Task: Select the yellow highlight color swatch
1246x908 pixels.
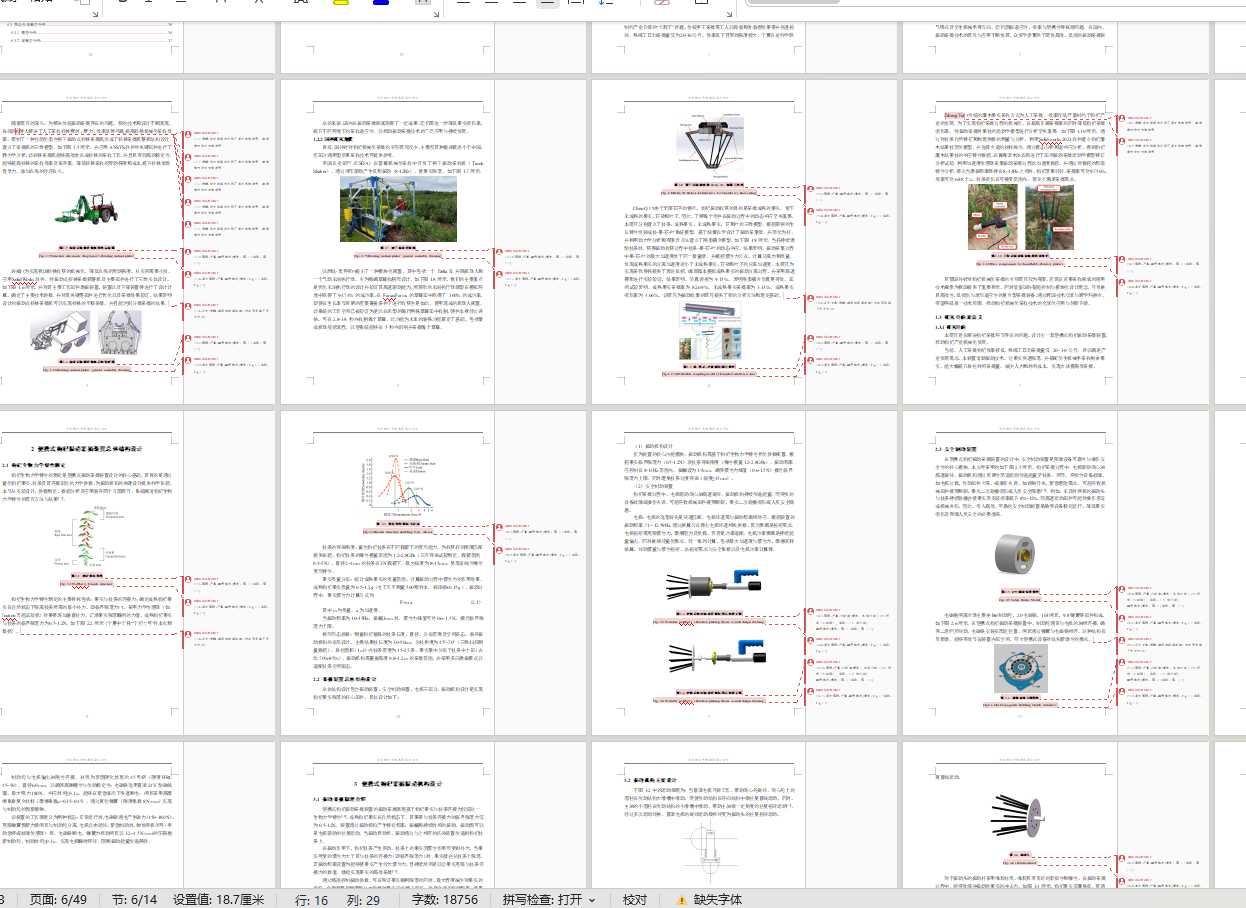Action: click(x=340, y=3)
